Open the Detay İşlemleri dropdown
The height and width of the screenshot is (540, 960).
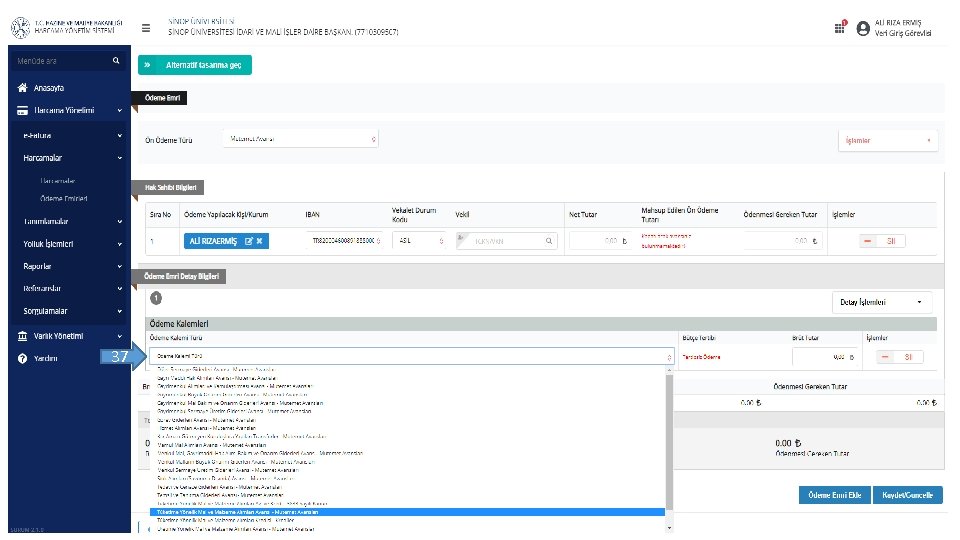tap(882, 302)
